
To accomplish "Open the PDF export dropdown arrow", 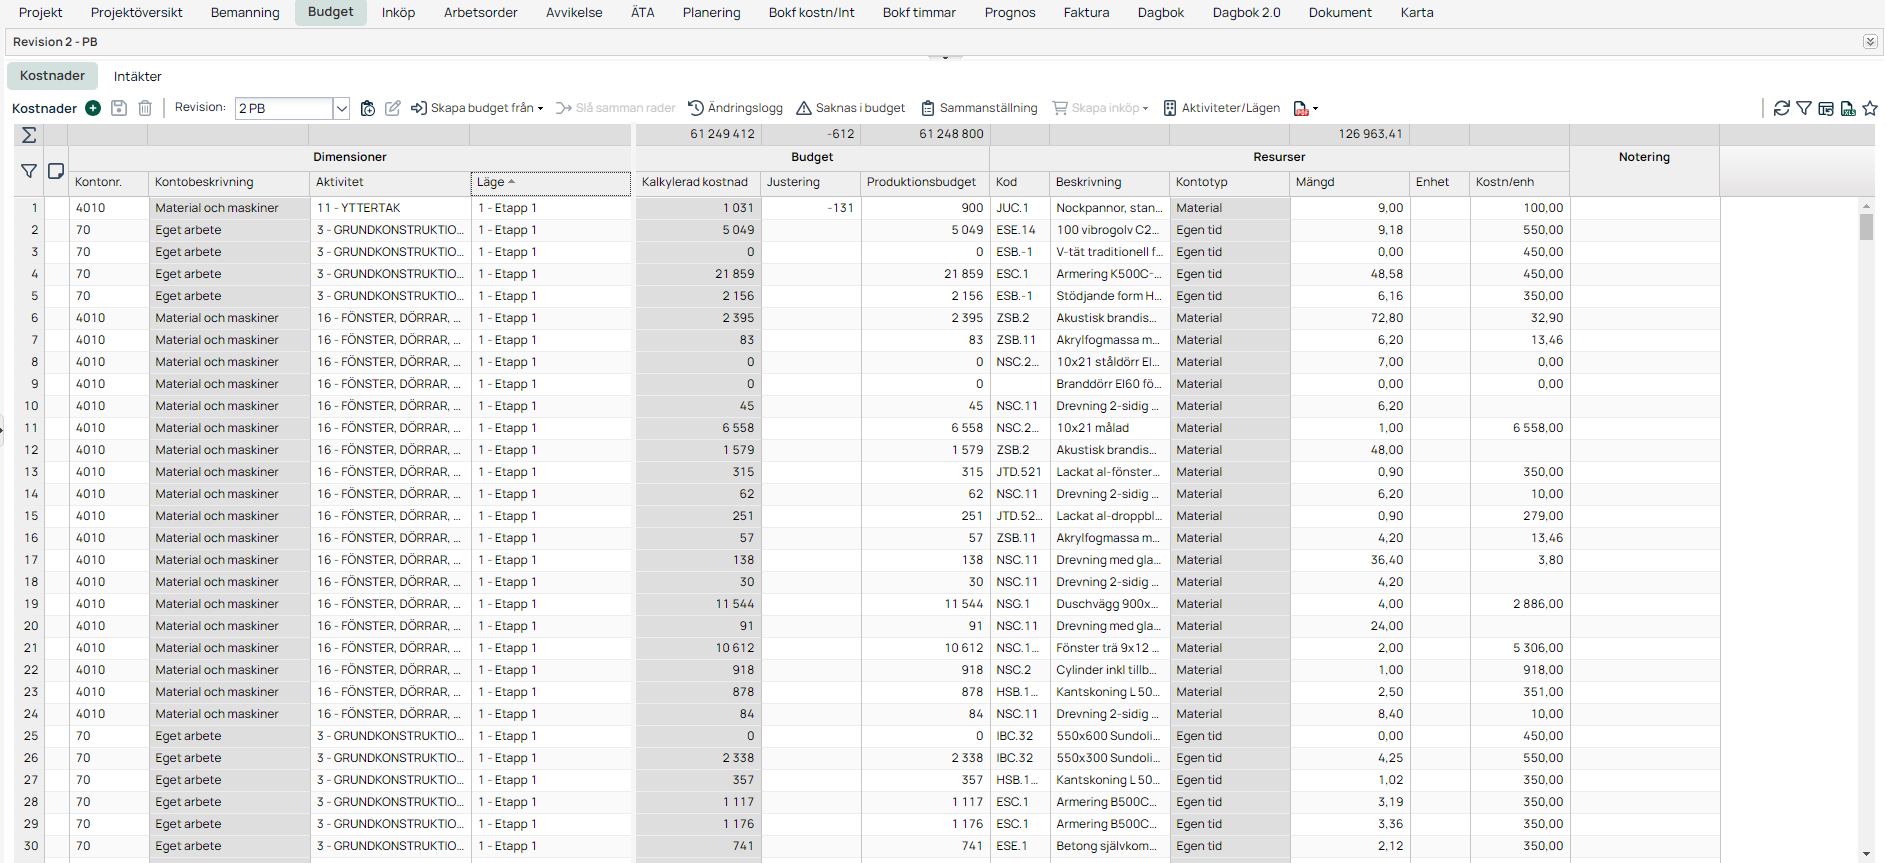I will click(1315, 108).
